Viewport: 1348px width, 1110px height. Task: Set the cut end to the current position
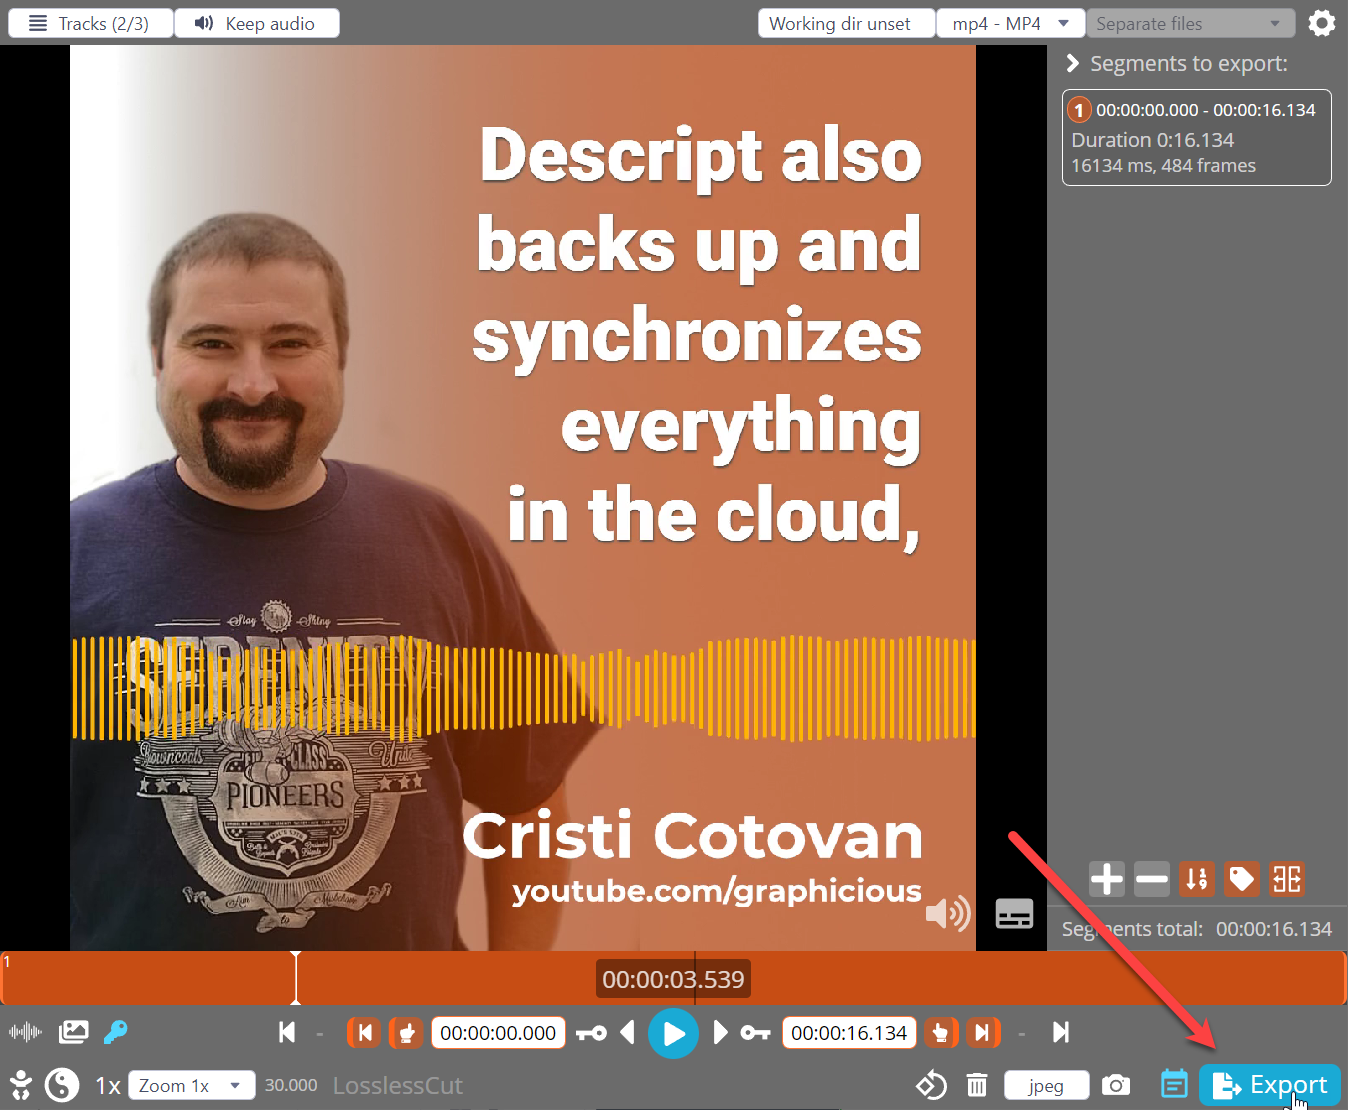tap(941, 1032)
